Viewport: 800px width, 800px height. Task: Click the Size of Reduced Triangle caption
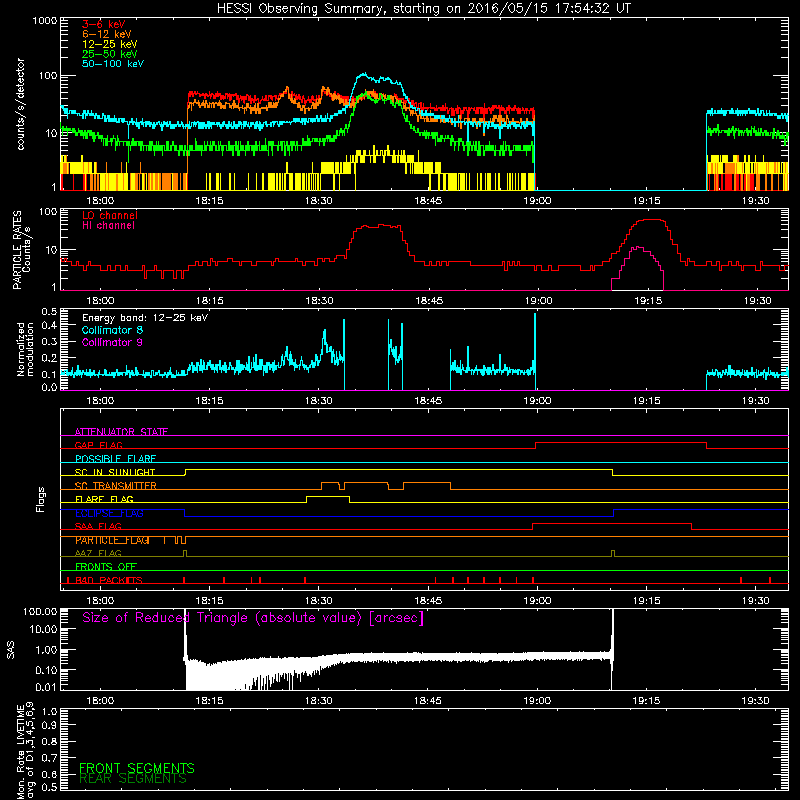pyautogui.click(x=253, y=618)
